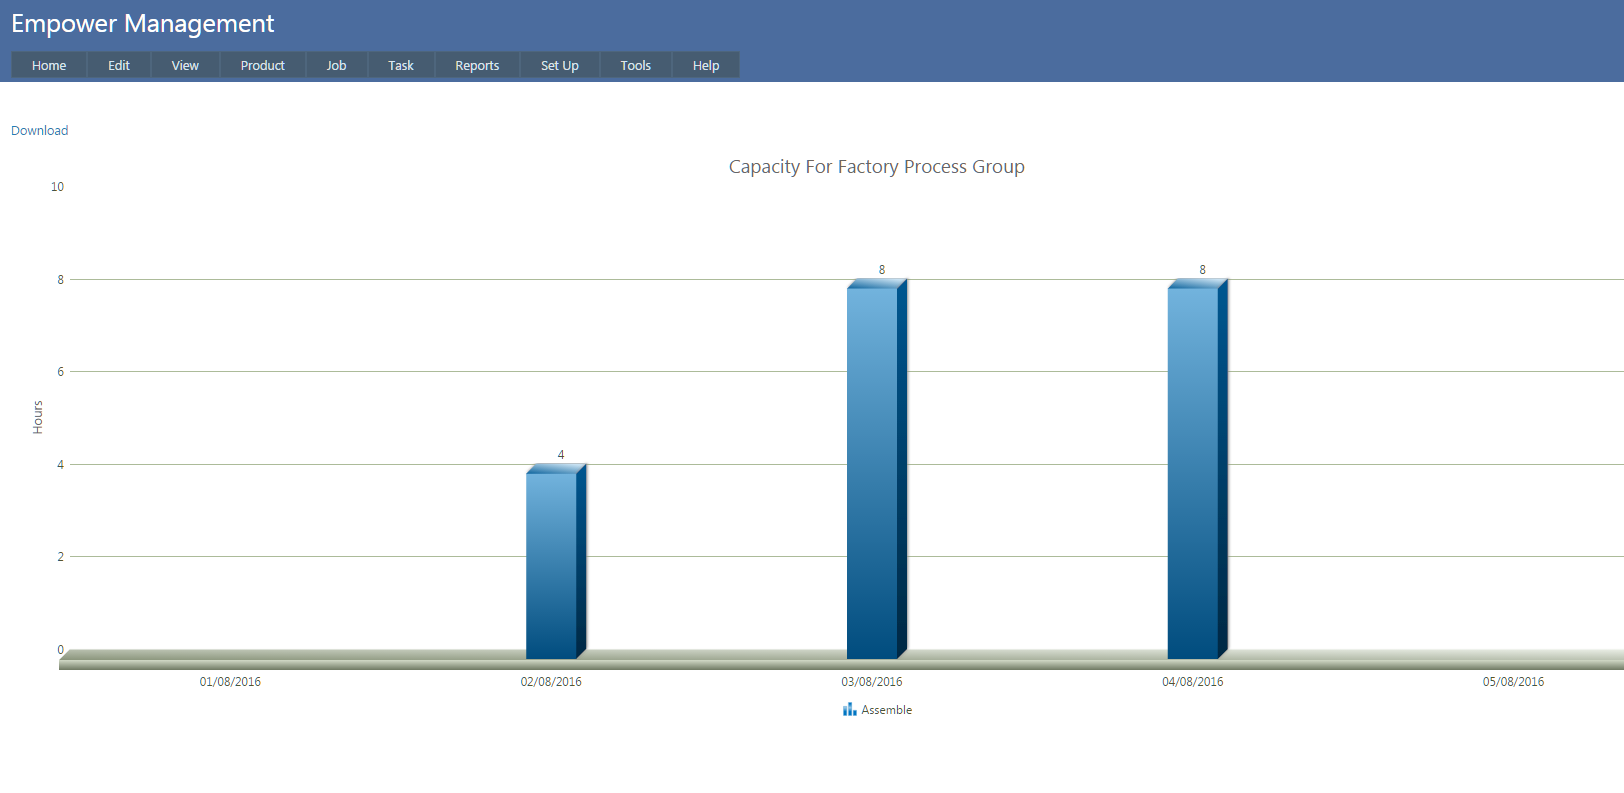The height and width of the screenshot is (793, 1624).
Task: Click the chart title Capacity For Factory Process Group
Action: point(876,167)
